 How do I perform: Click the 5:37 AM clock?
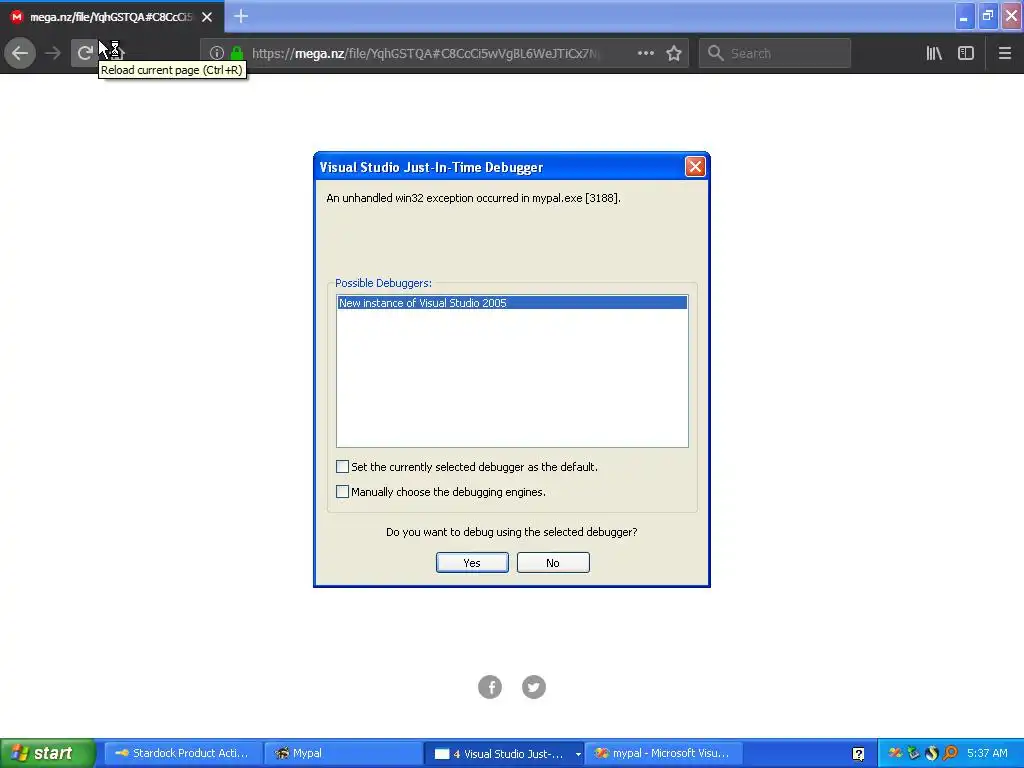click(987, 753)
